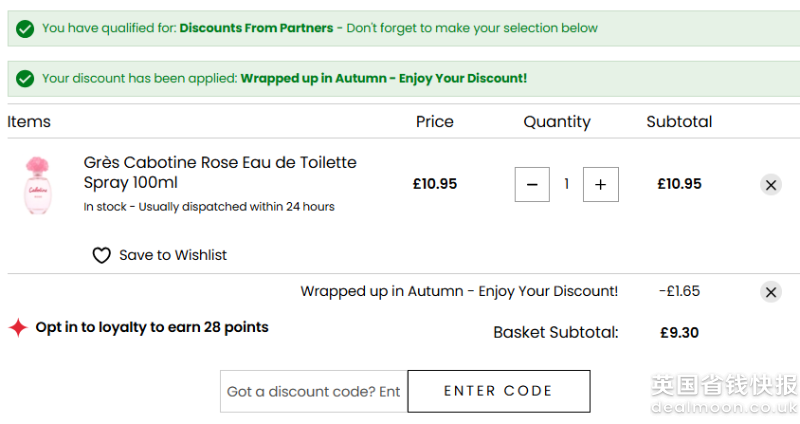This screenshot has width=800, height=424.
Task: Click the heart wishlist icon
Action: pyautogui.click(x=101, y=256)
